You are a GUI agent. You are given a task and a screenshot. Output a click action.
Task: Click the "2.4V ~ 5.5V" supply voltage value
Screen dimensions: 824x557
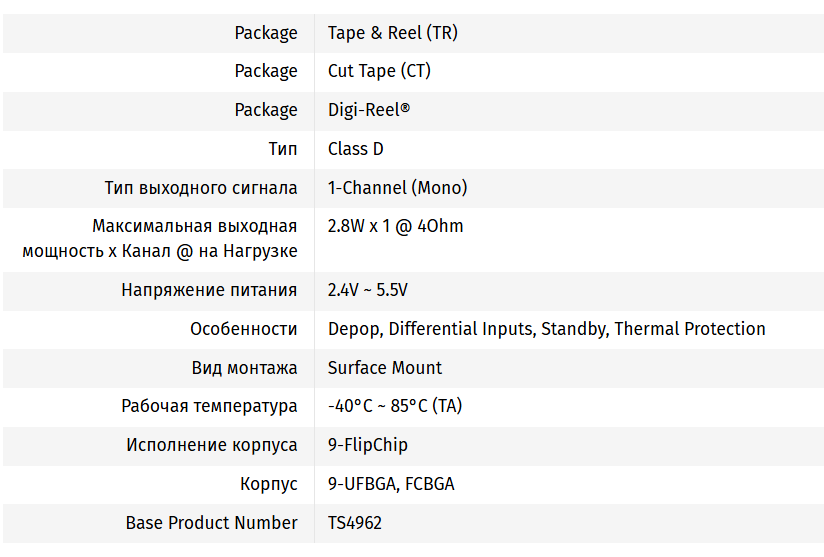point(367,290)
